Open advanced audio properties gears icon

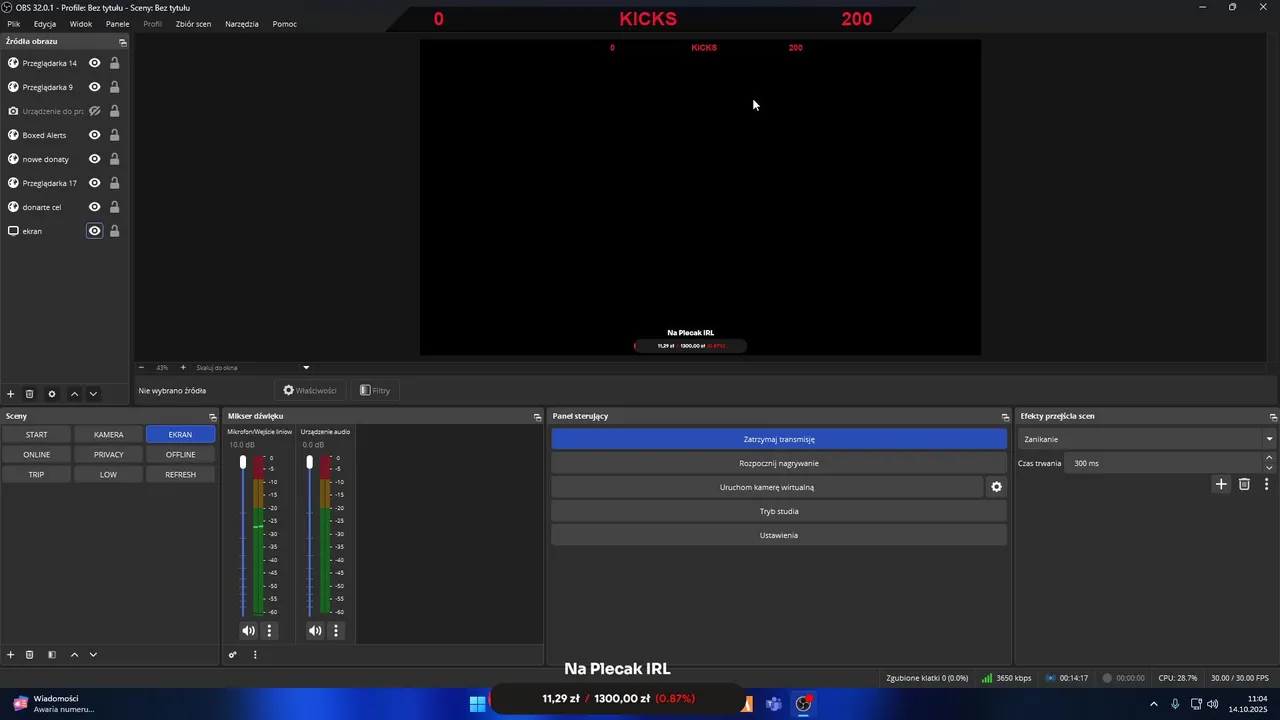[x=233, y=655]
